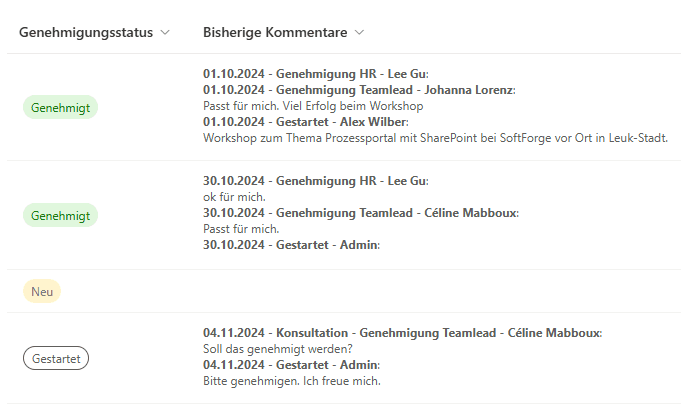689x410 pixels.
Task: Select the 30.10.2024 Genehmigung Teamlead - Céline Mabboux line
Action: point(360,213)
